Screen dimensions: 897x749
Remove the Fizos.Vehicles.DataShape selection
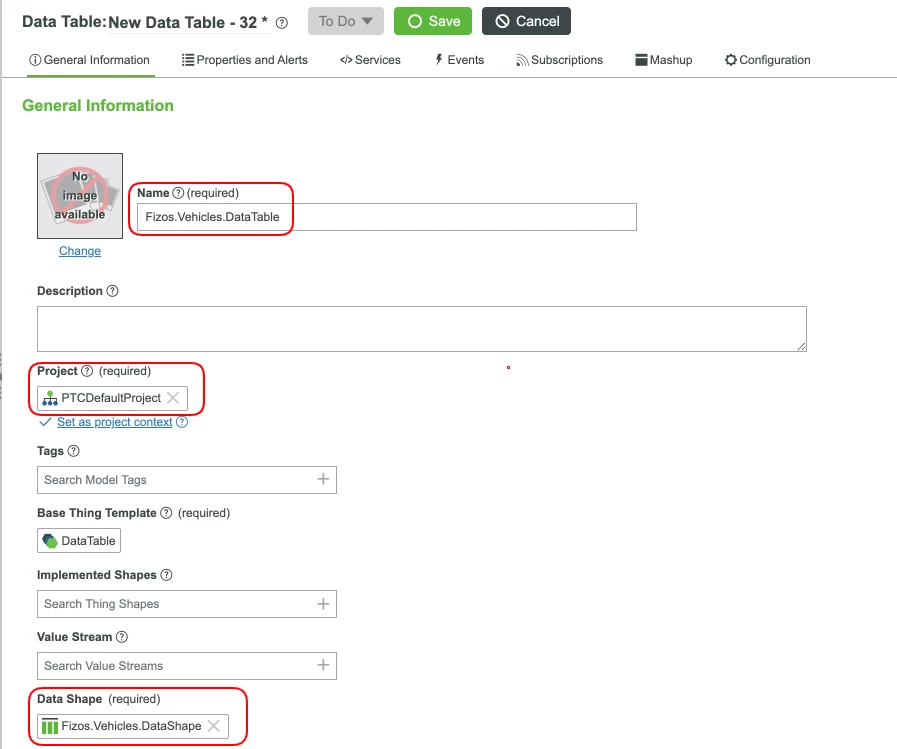(x=214, y=726)
